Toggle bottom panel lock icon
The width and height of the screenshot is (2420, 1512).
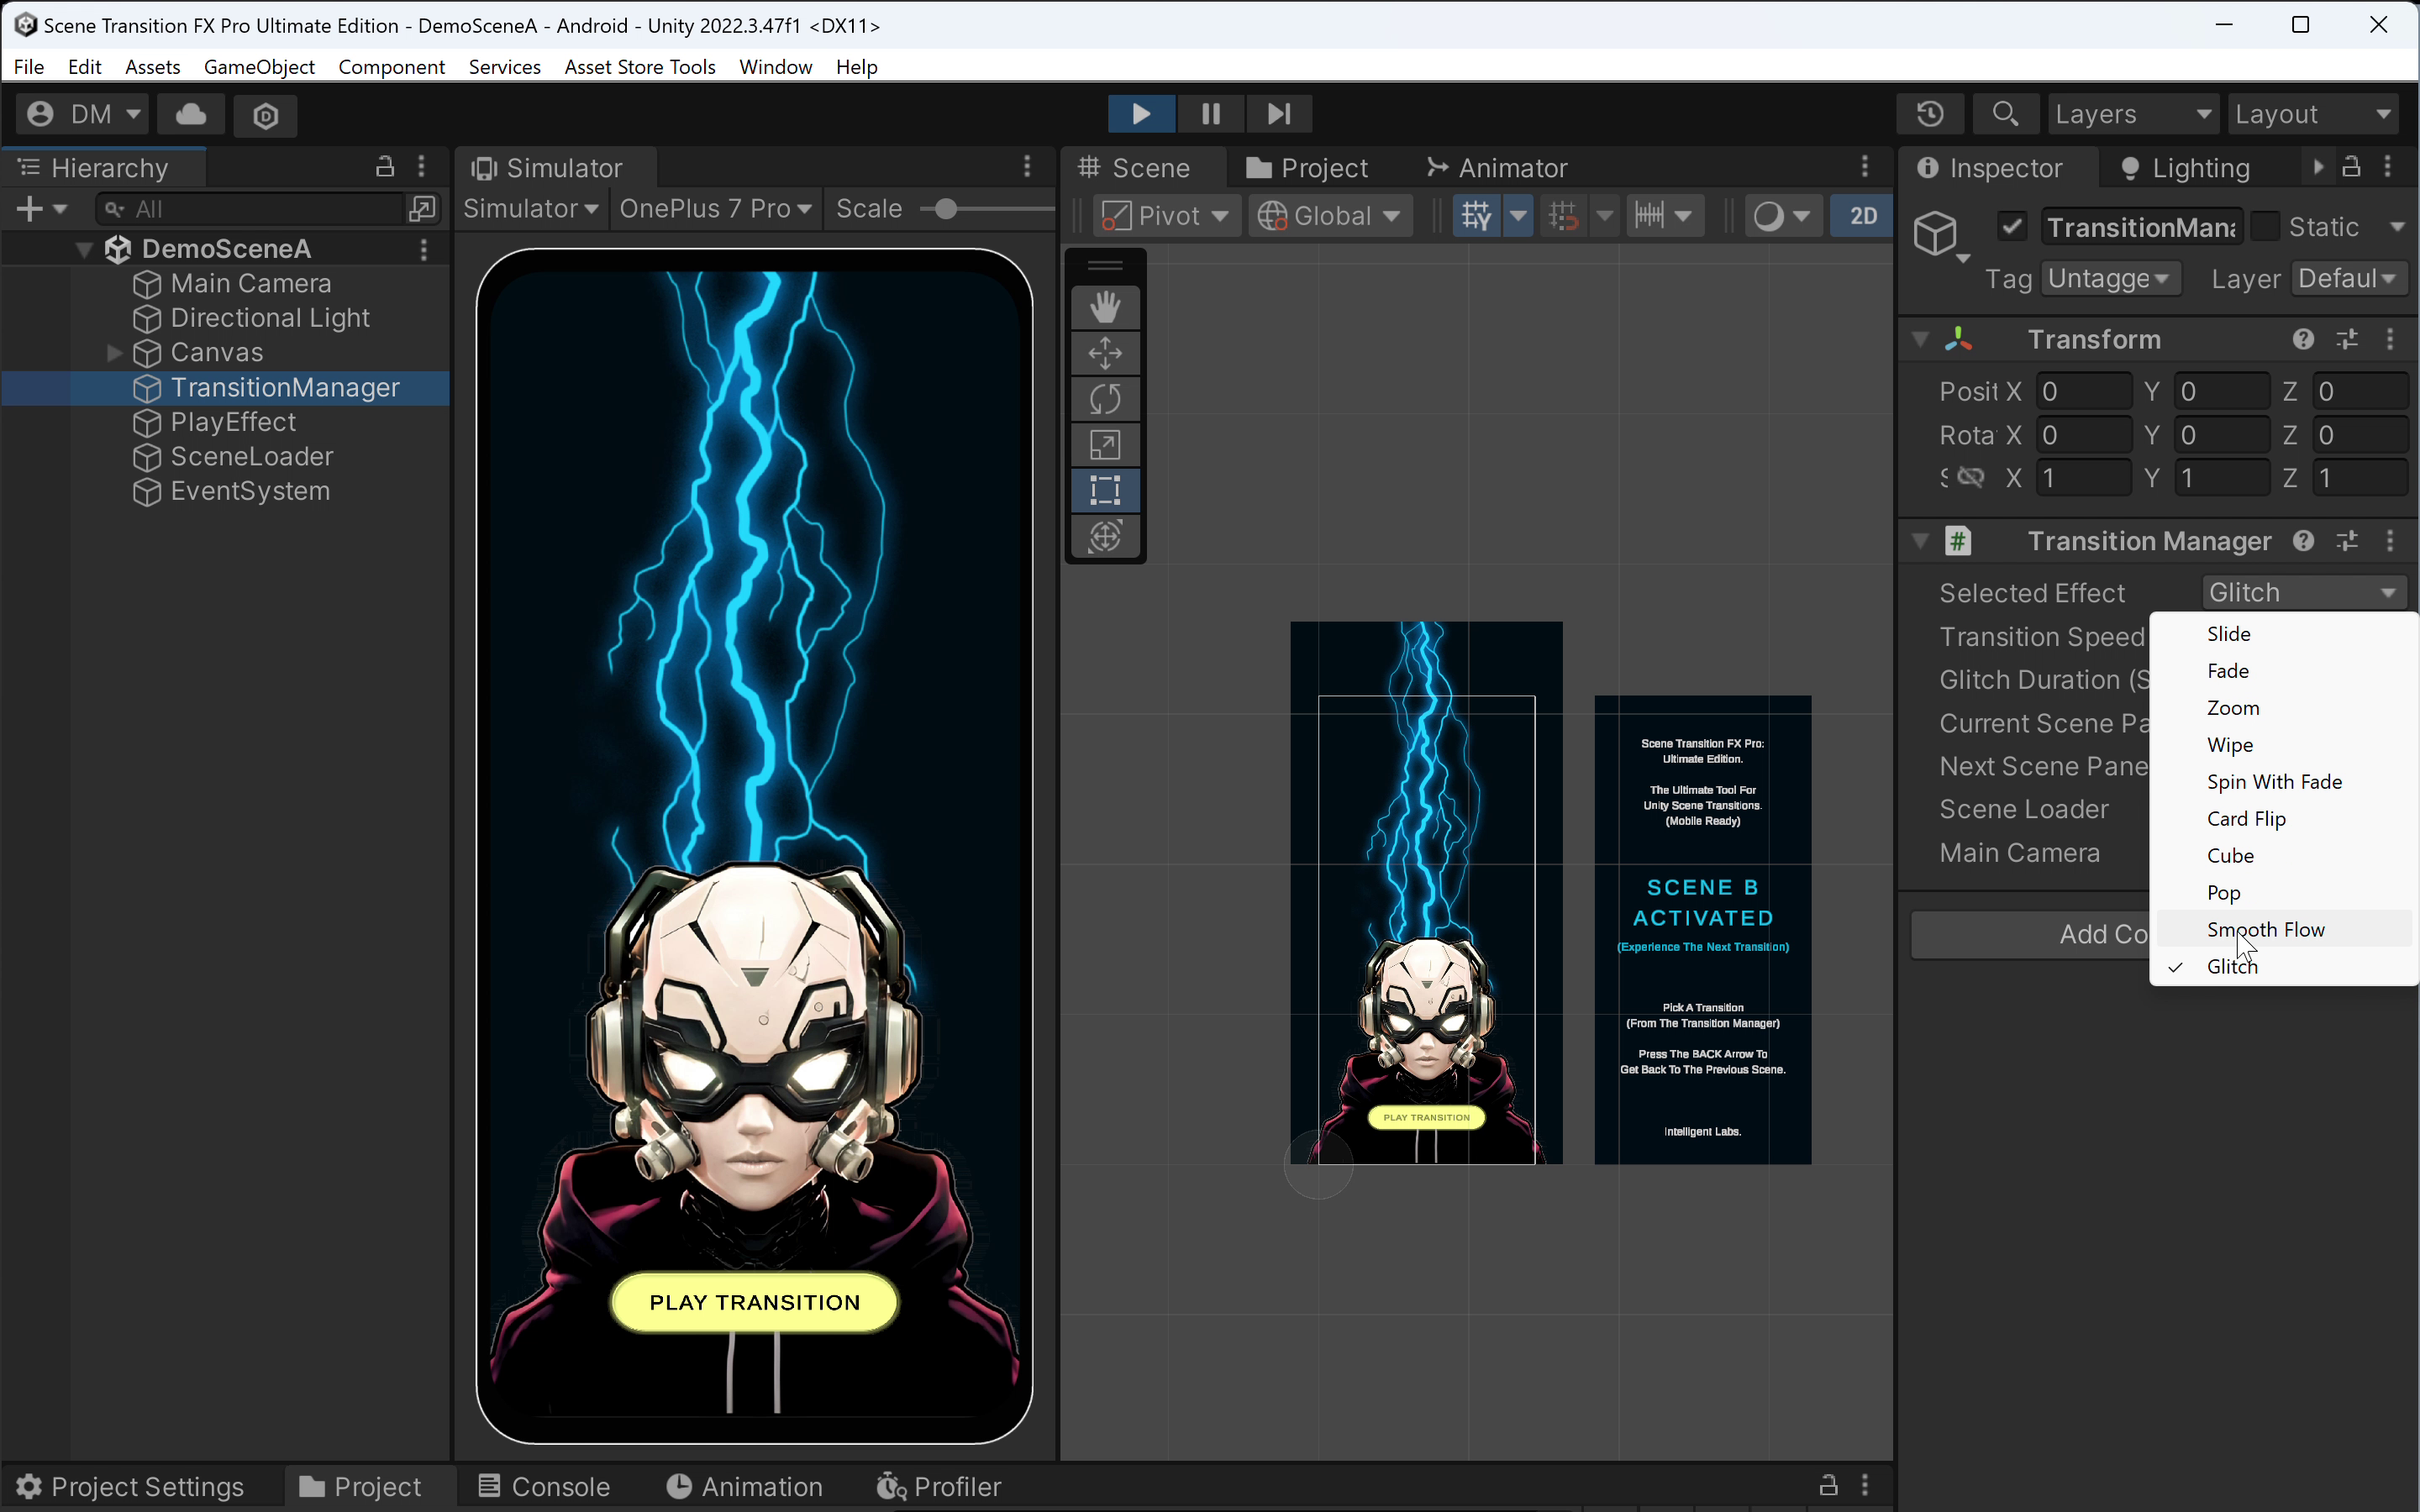pos(1828,1485)
